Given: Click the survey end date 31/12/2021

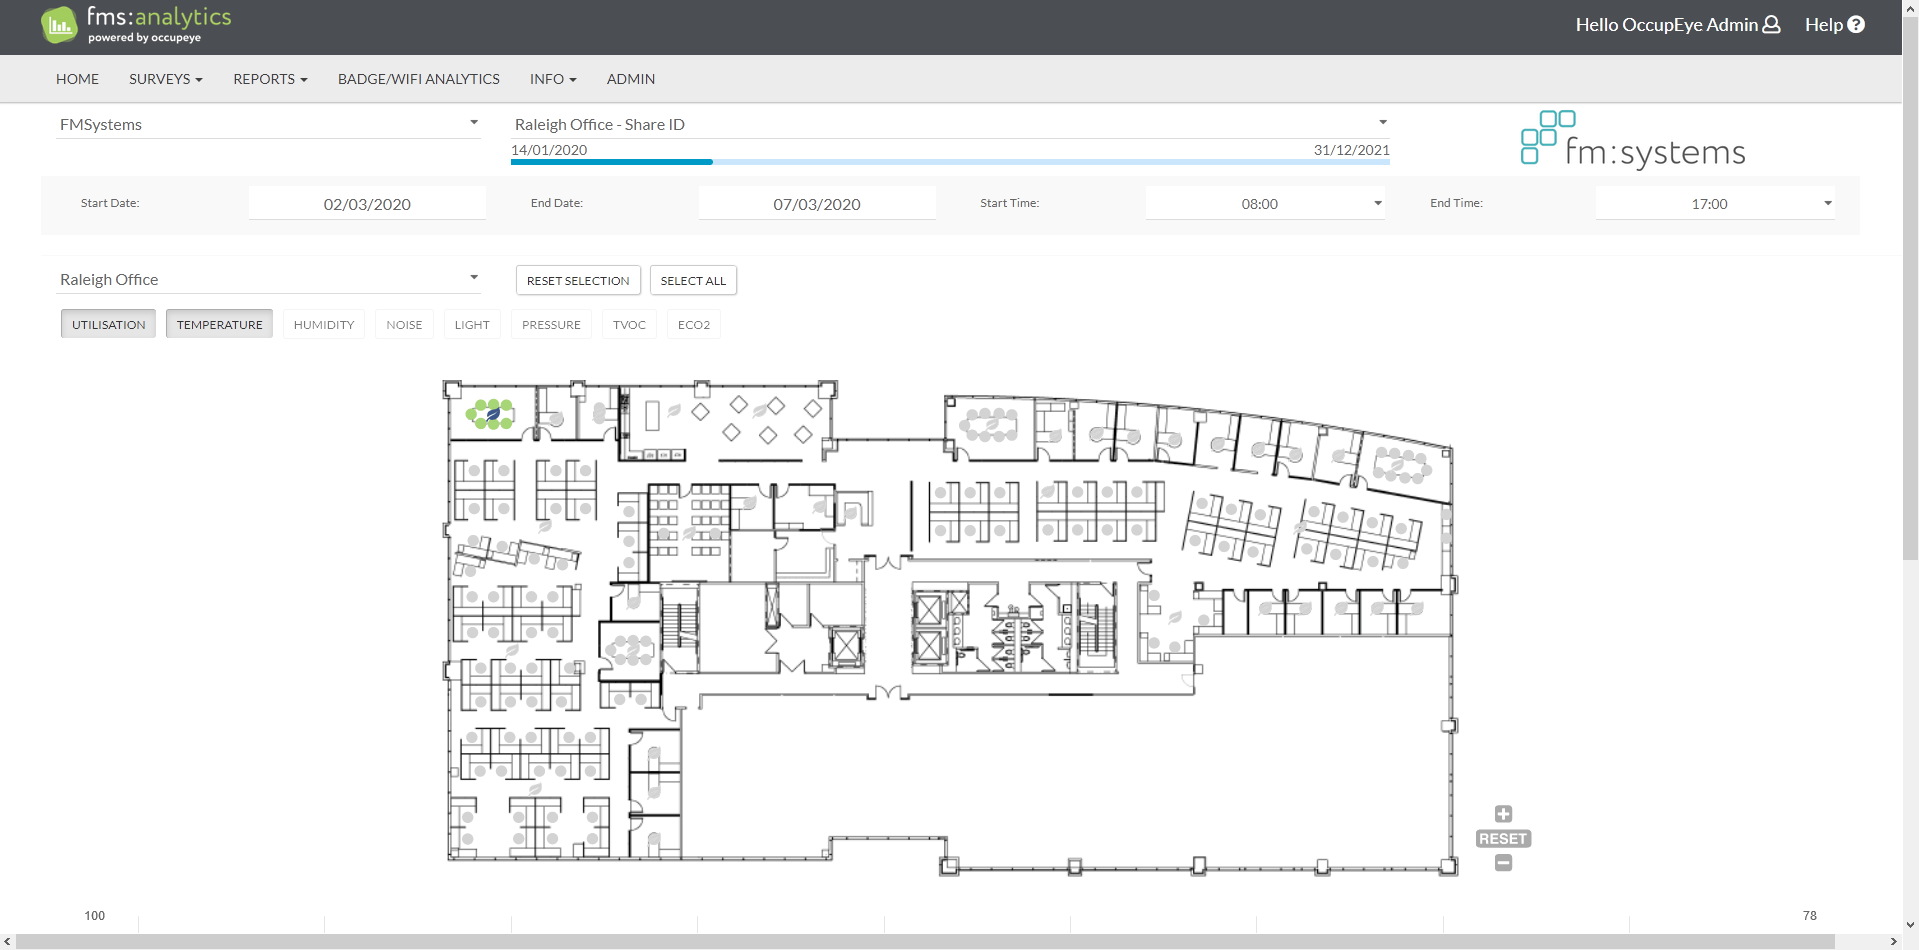Looking at the screenshot, I should pos(1351,150).
